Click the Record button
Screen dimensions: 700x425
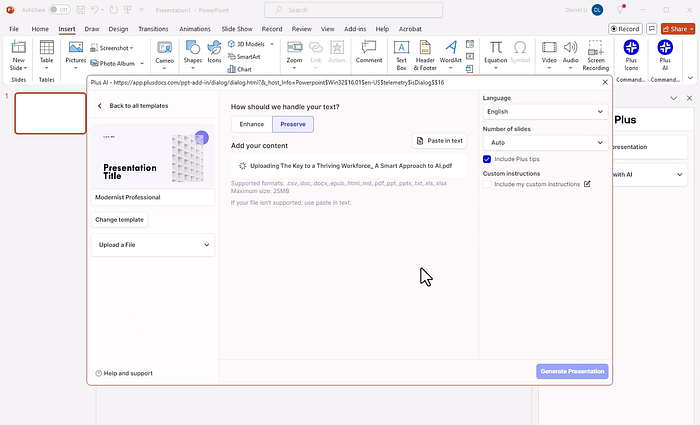pyautogui.click(x=625, y=29)
